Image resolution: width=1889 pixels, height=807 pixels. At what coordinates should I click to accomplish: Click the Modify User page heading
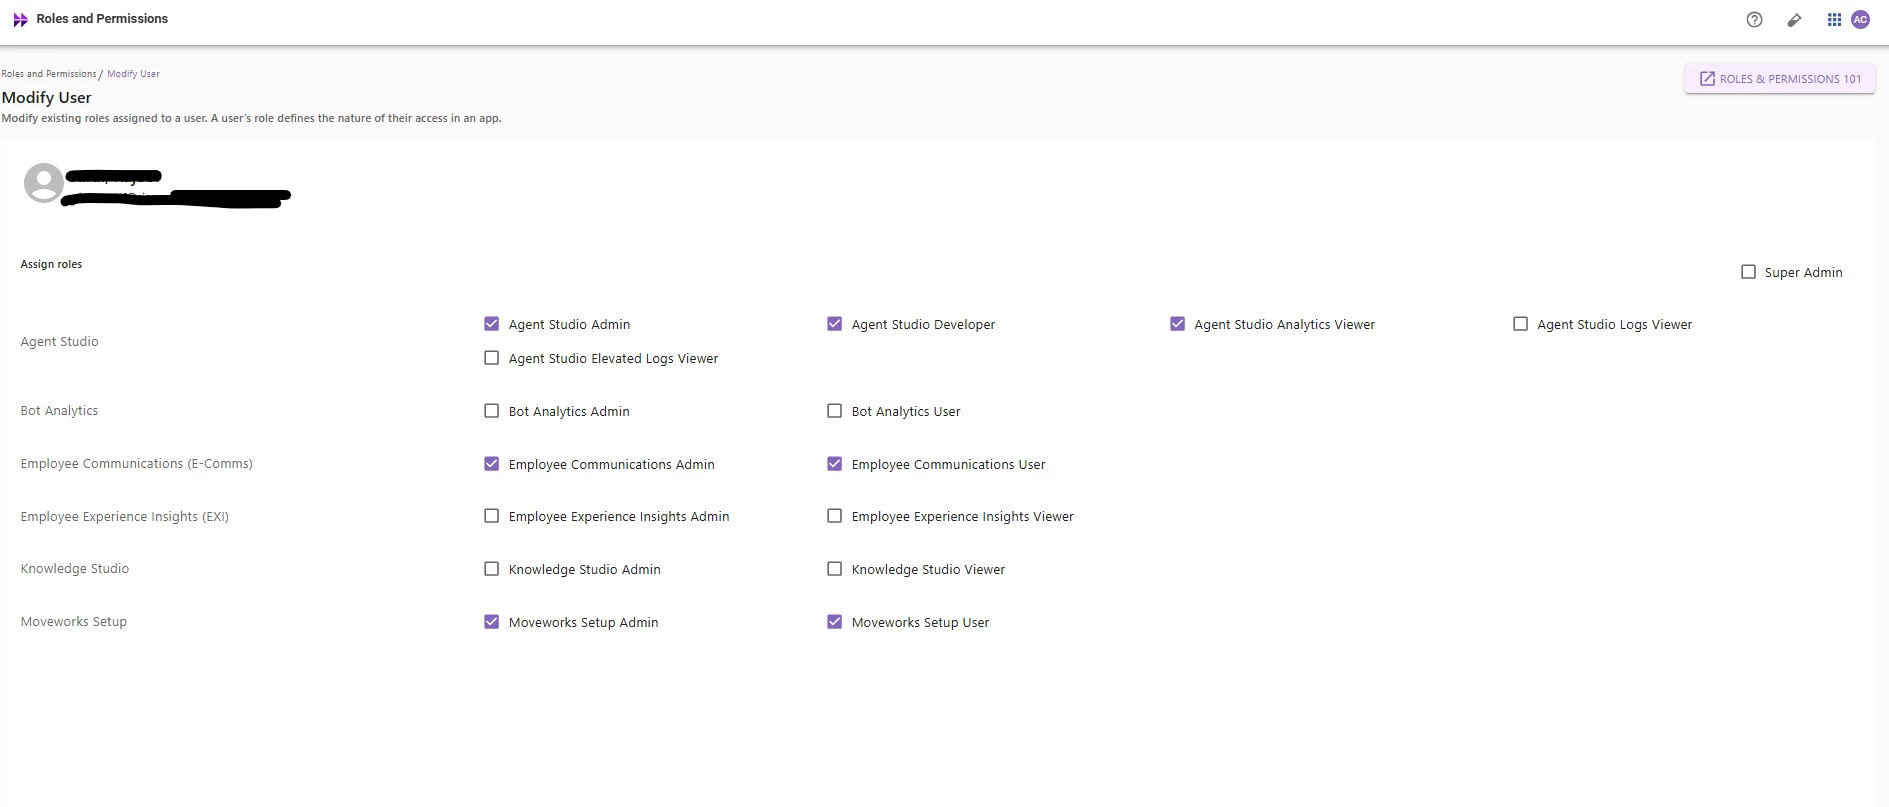click(46, 97)
